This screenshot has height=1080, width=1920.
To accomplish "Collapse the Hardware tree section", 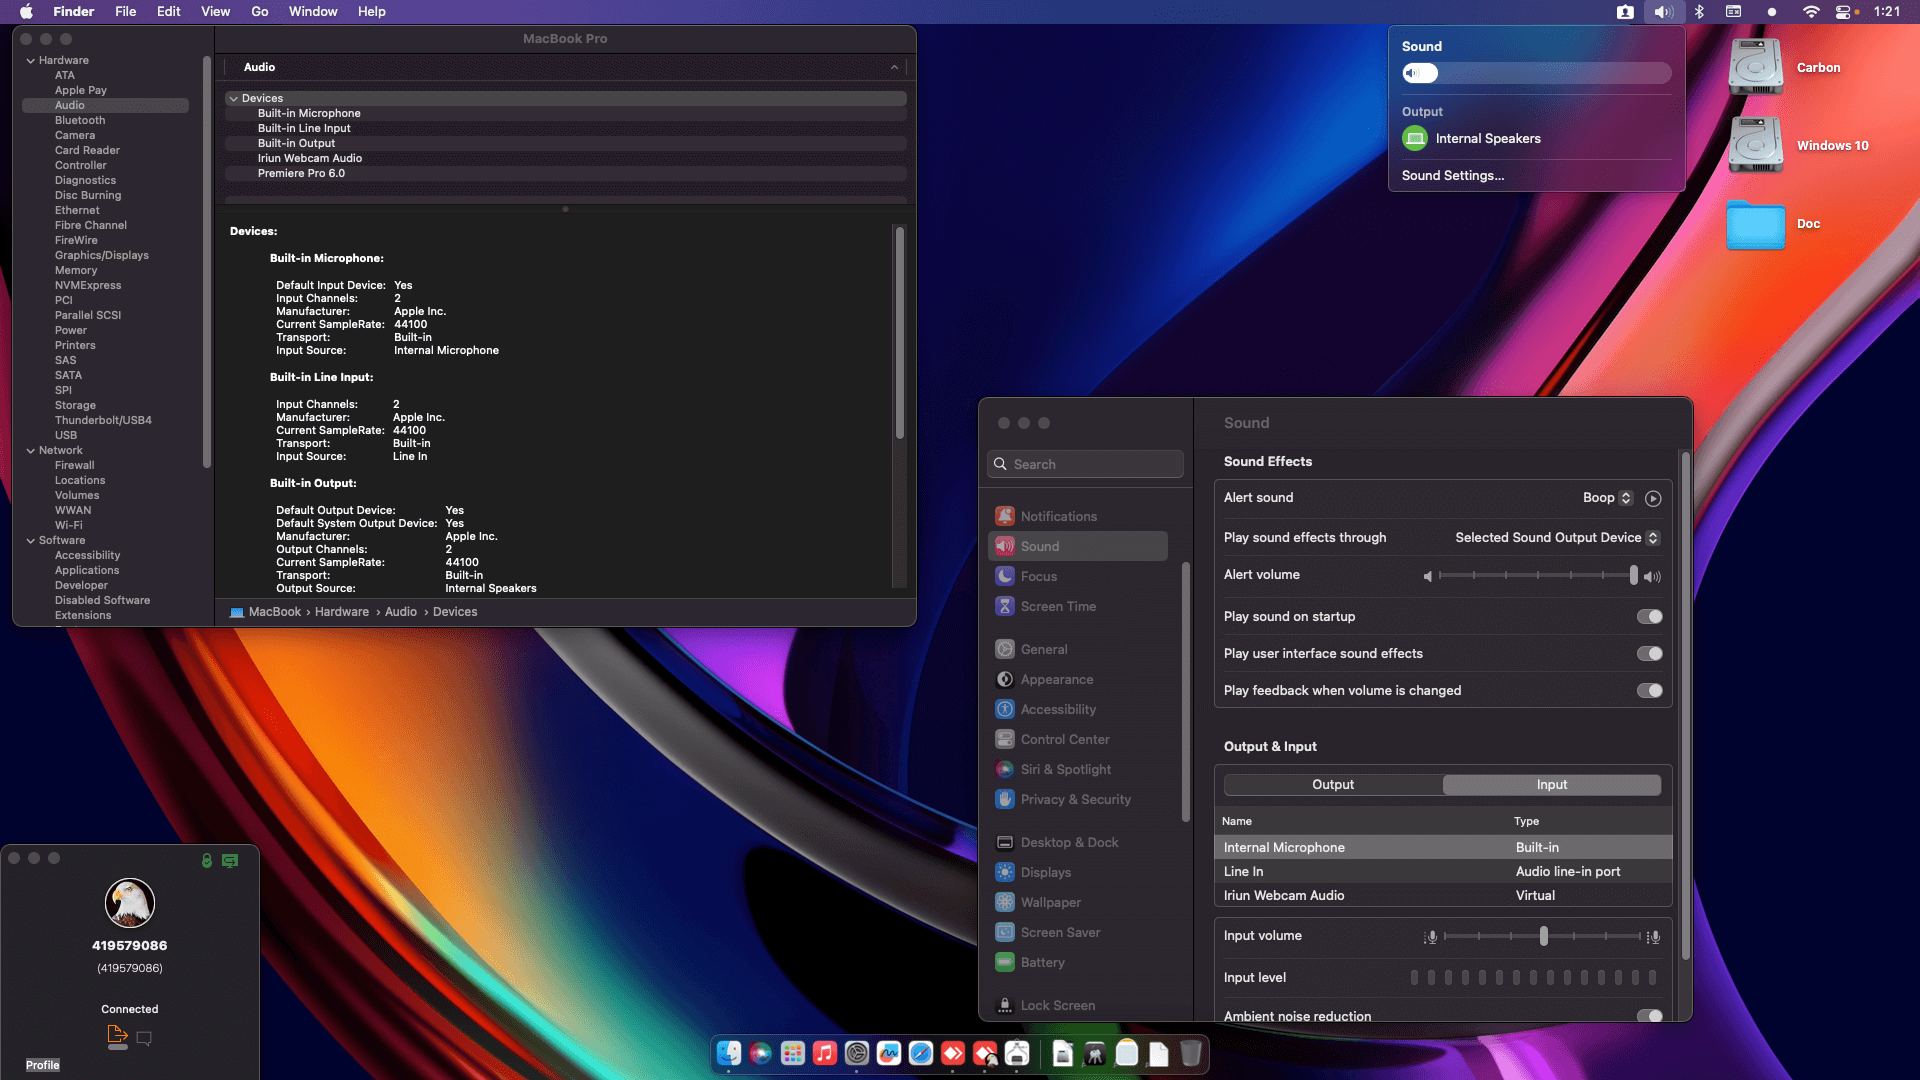I will 31,61.
